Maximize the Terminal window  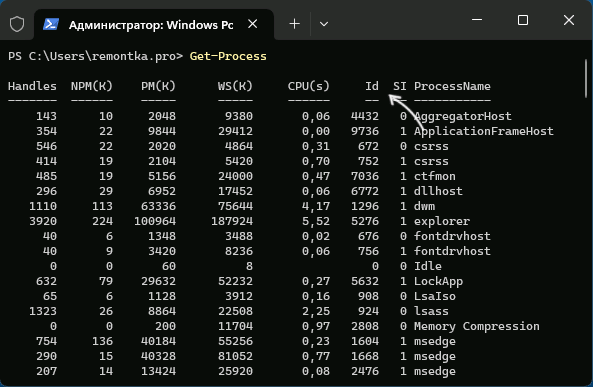click(523, 20)
